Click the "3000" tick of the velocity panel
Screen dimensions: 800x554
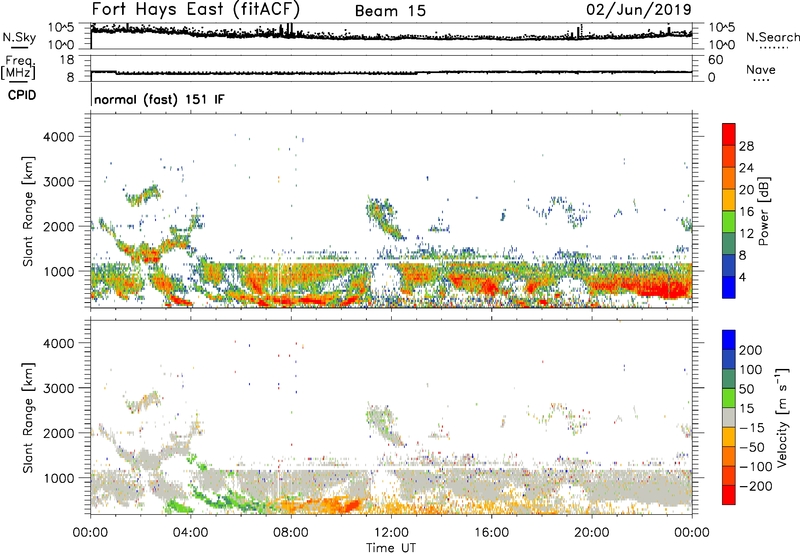[58, 388]
